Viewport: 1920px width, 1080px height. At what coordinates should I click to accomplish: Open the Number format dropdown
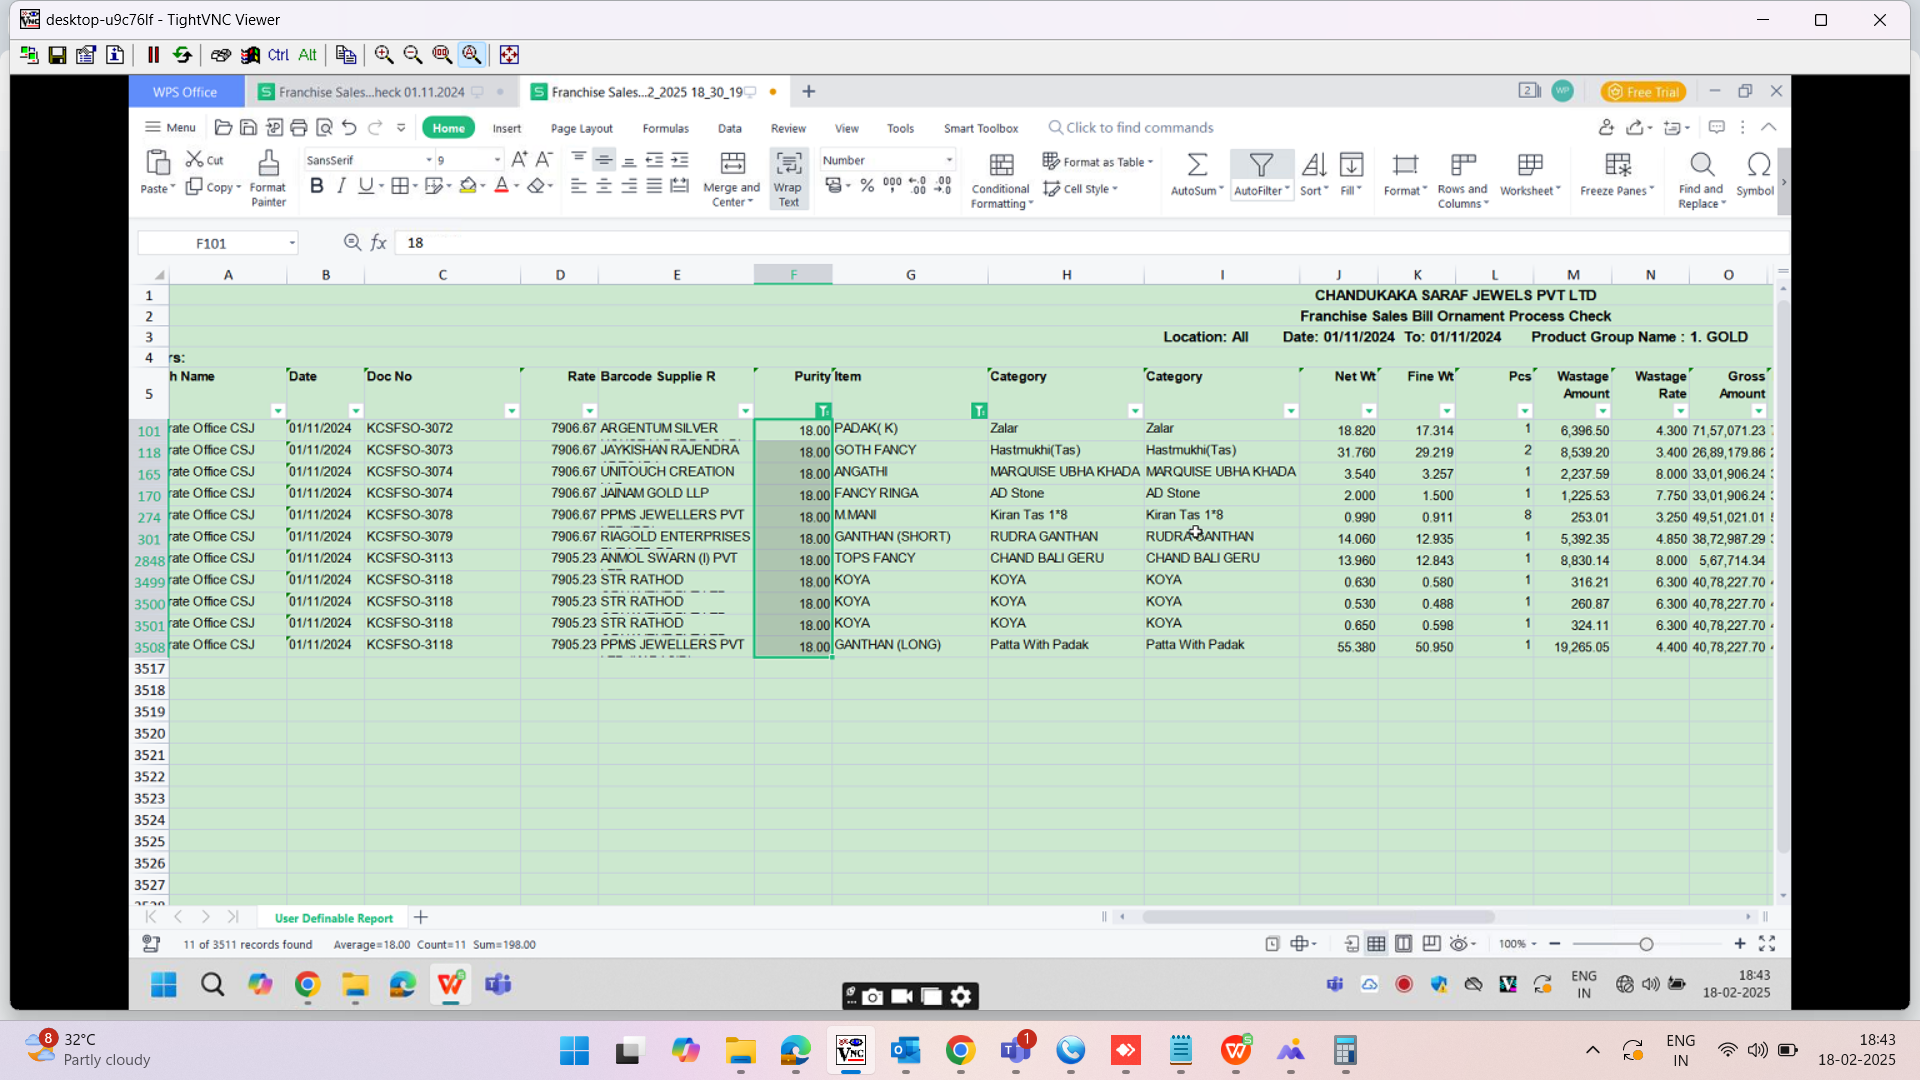pos(949,160)
